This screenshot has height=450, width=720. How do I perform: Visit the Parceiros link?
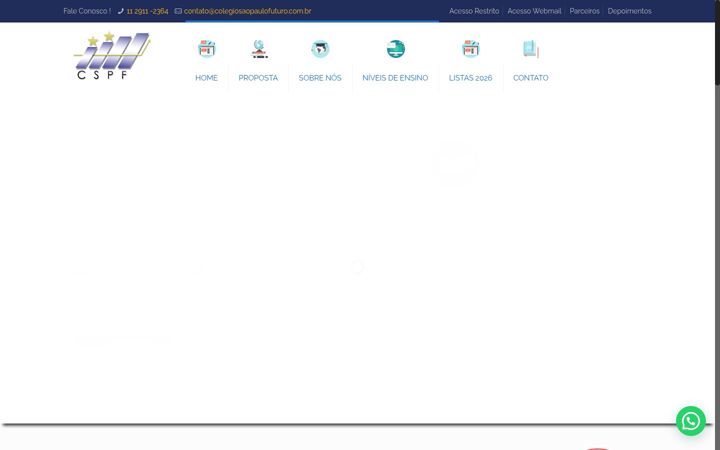click(x=585, y=11)
